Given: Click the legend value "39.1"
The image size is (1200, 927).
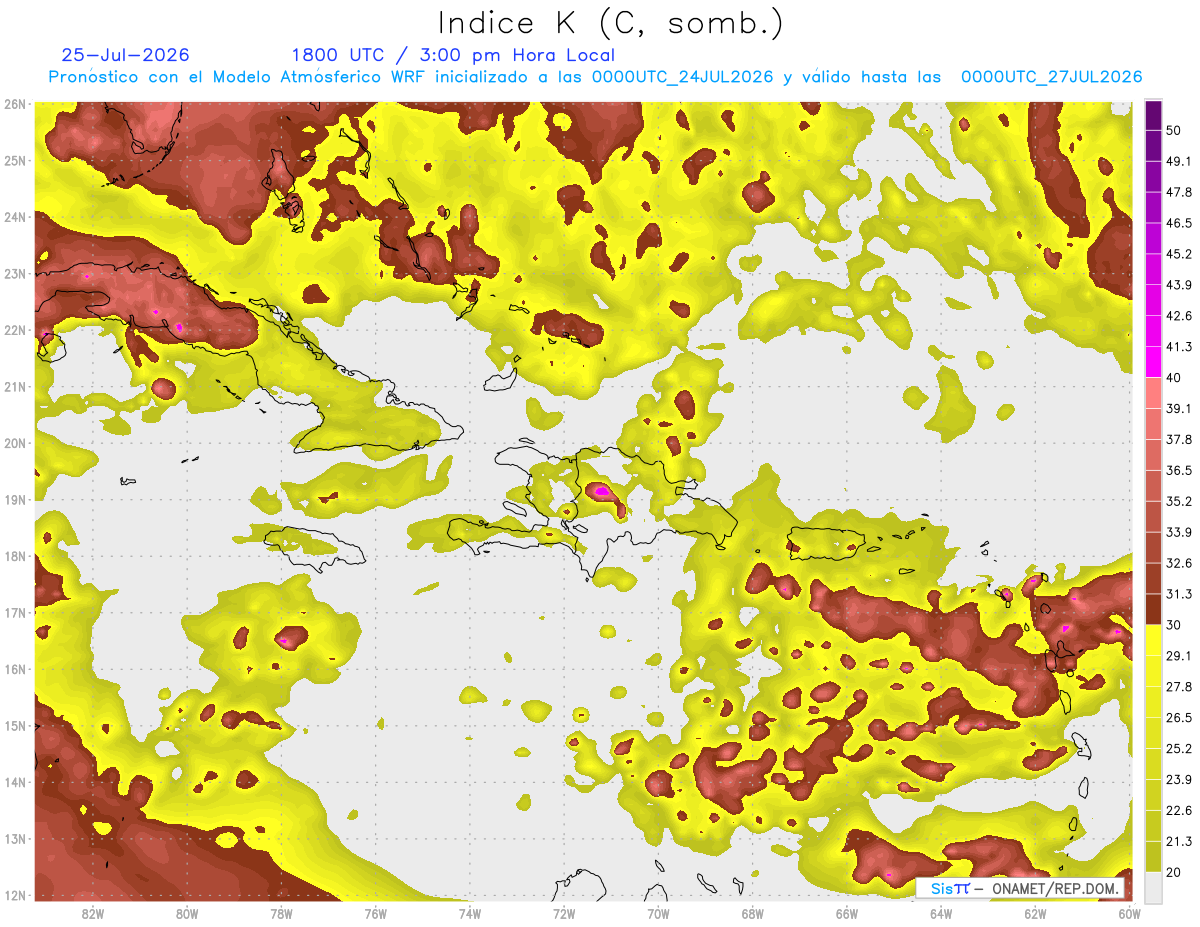Looking at the screenshot, I should click(x=1179, y=408).
